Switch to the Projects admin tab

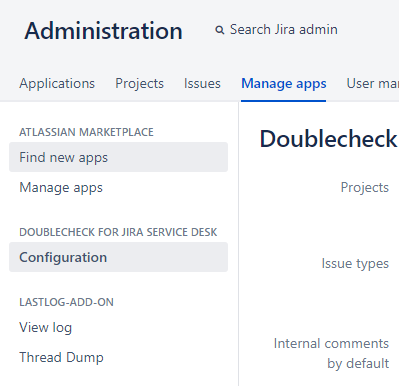139,83
